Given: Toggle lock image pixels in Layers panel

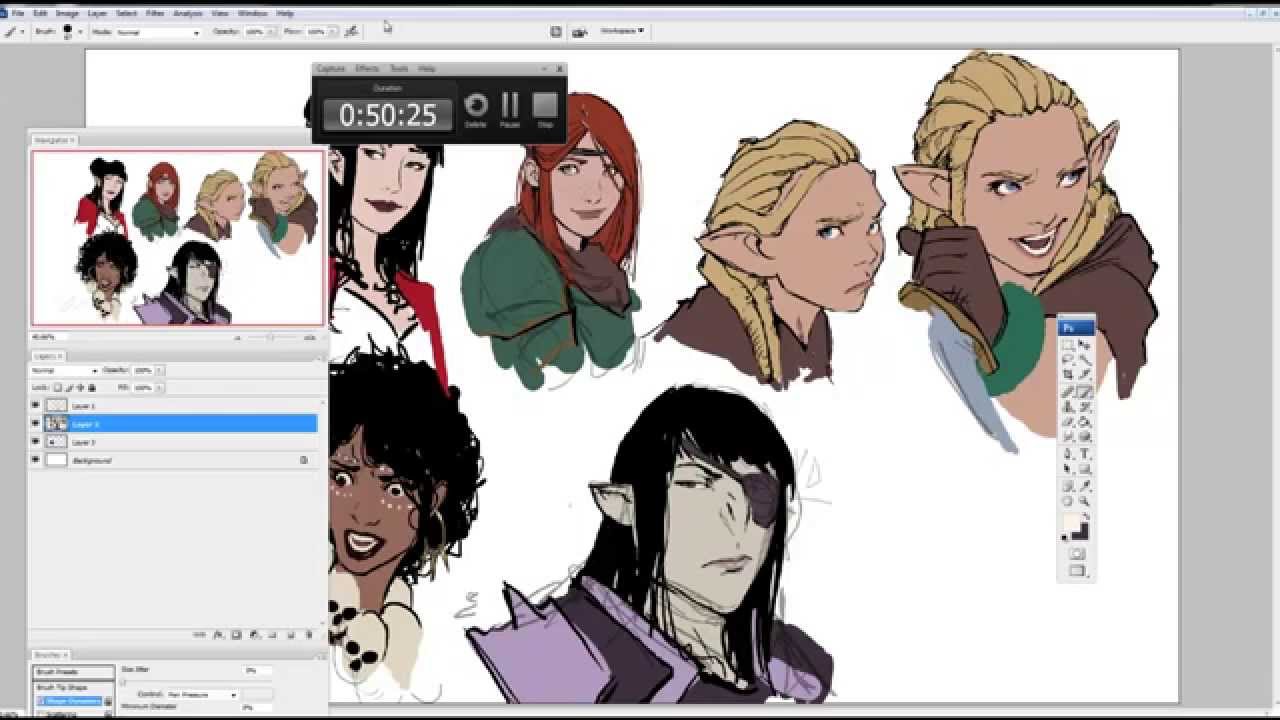Looking at the screenshot, I should pos(69,387).
